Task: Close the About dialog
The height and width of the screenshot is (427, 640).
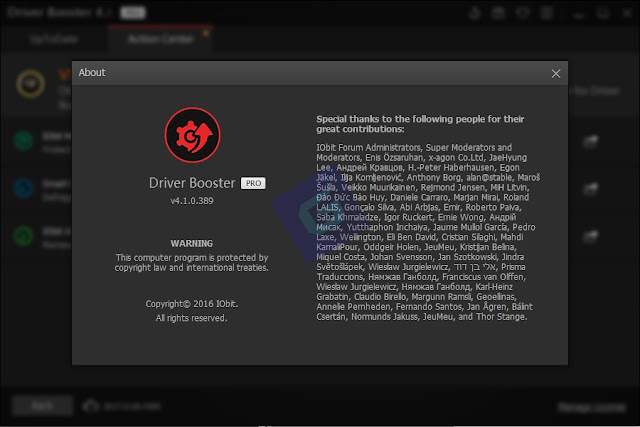Action: pyautogui.click(x=556, y=73)
